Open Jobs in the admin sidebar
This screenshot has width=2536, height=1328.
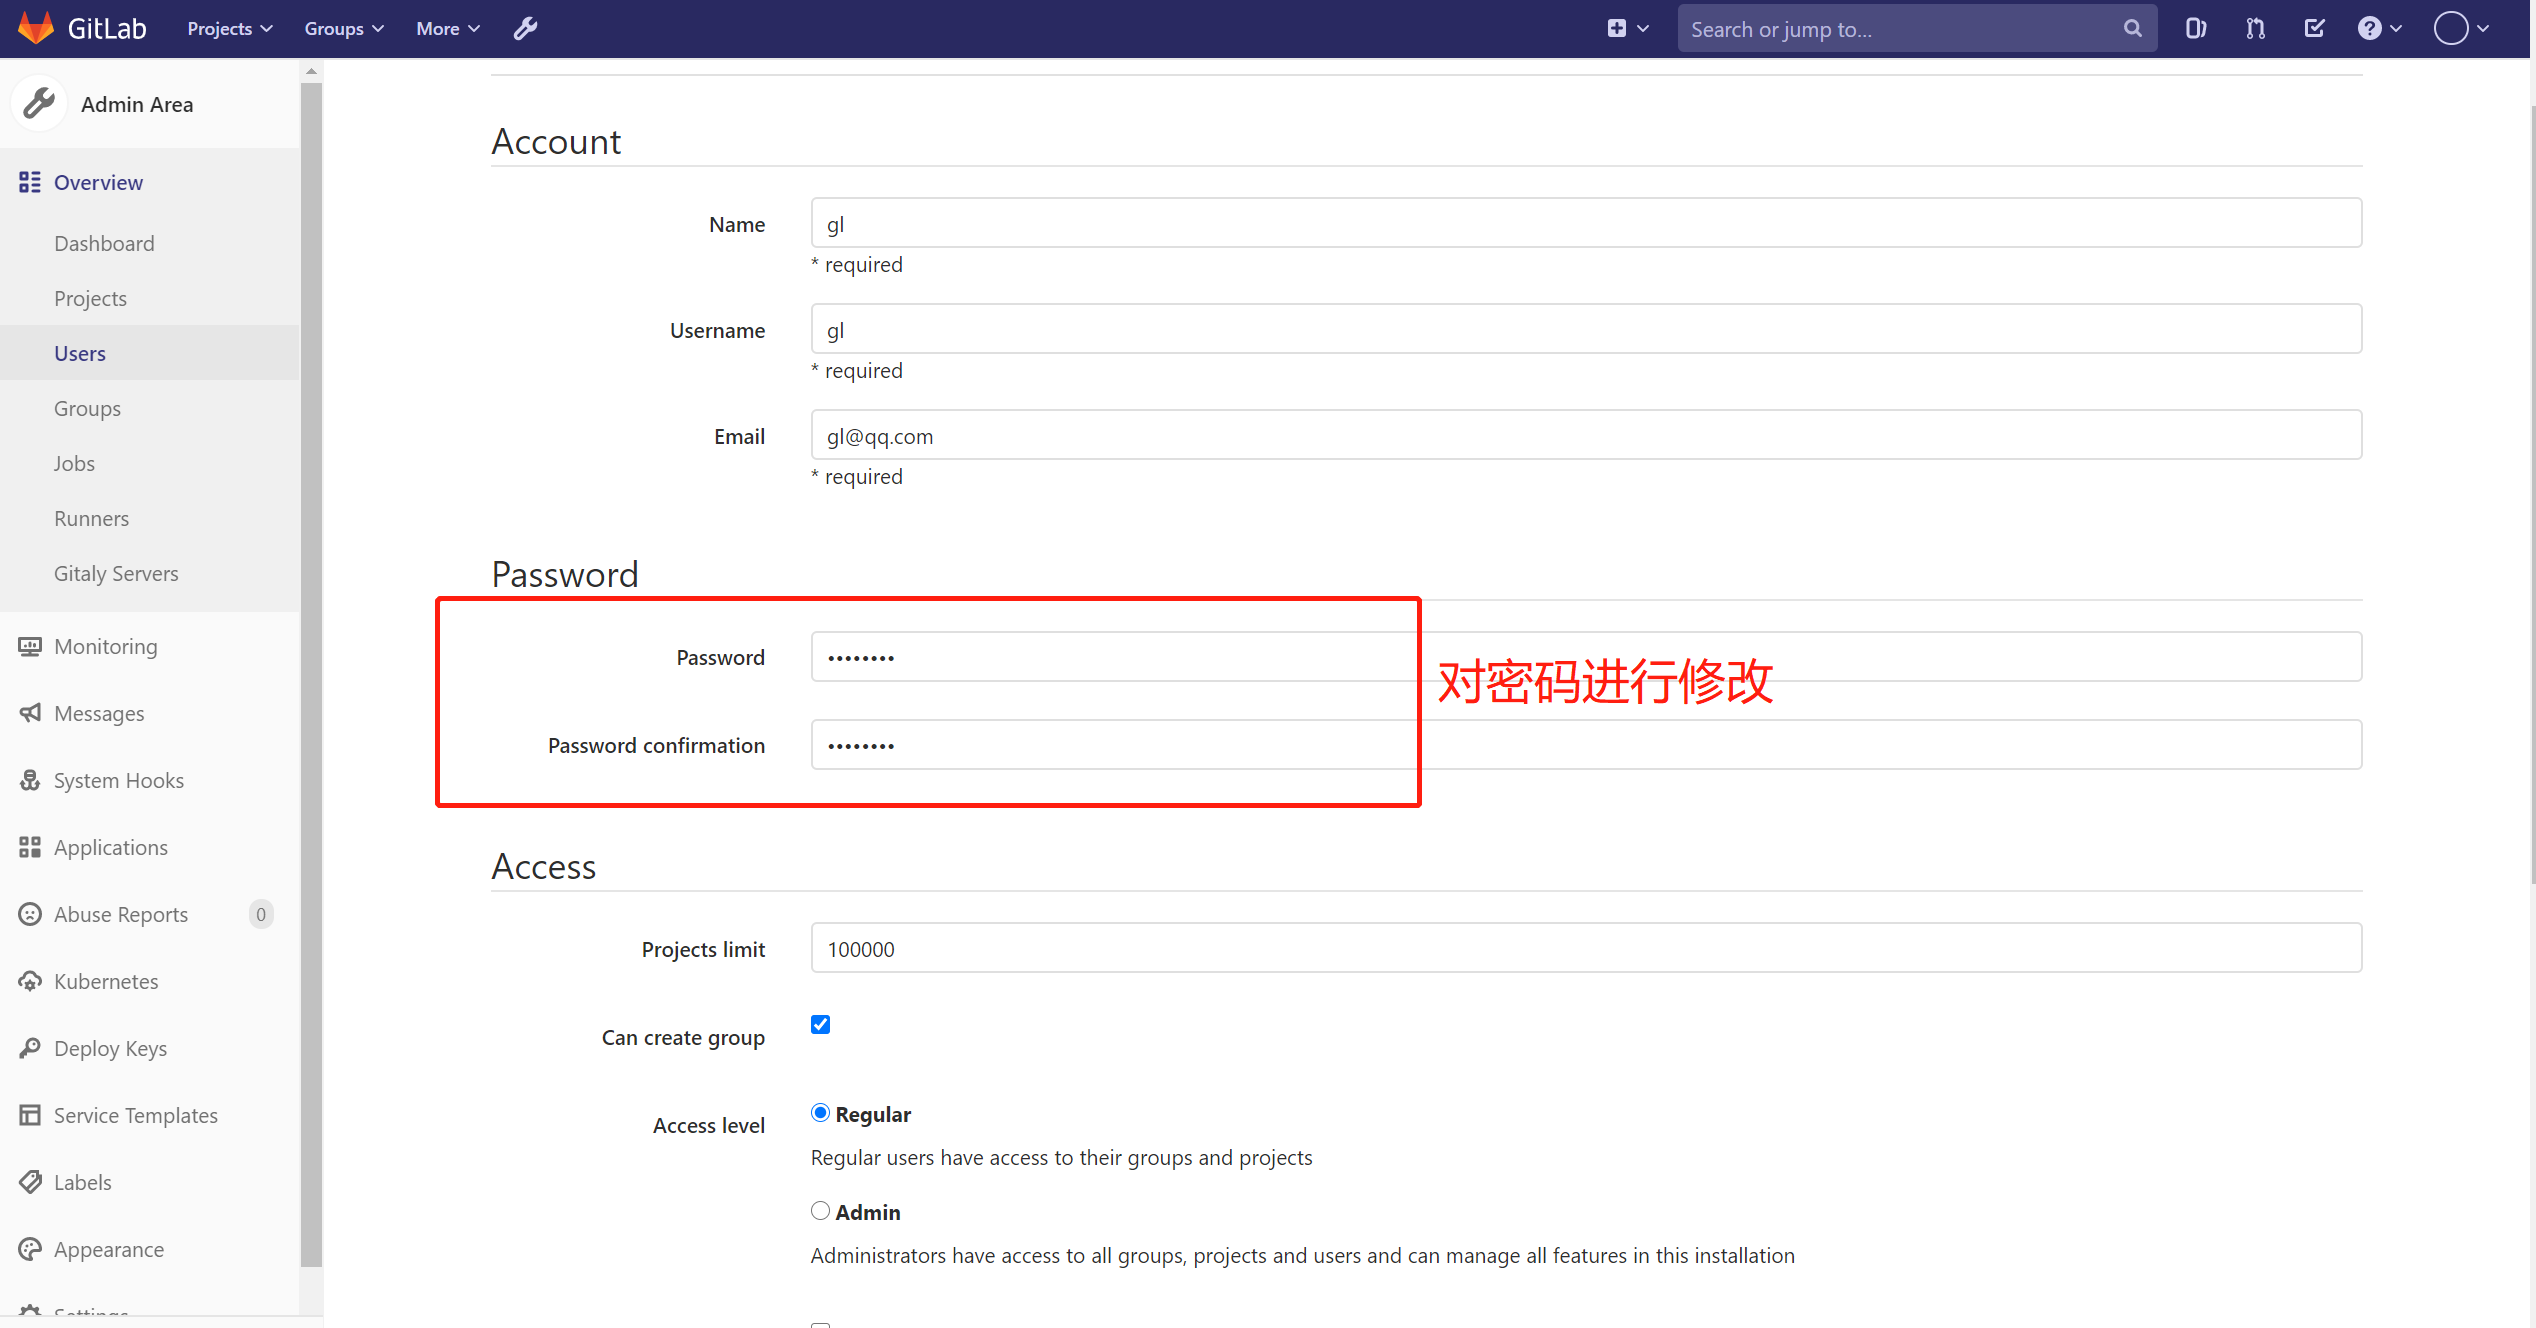tap(74, 463)
